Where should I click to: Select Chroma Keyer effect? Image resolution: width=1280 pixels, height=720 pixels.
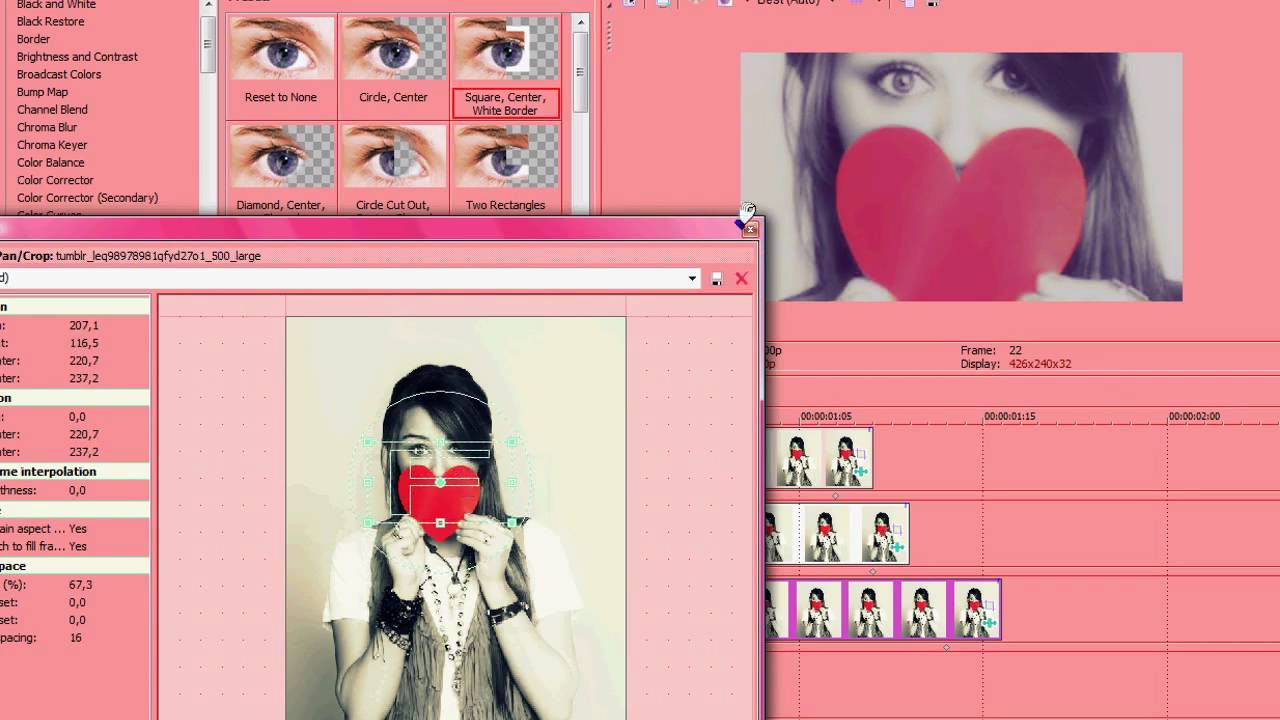point(52,145)
